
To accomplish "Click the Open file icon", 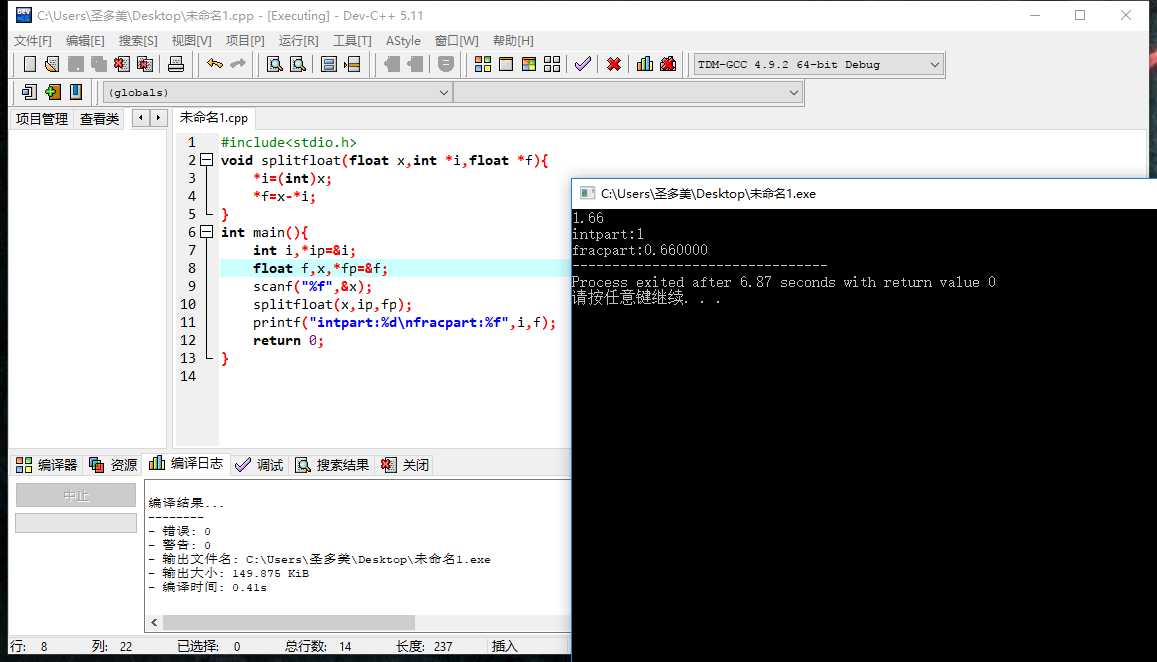I will click(x=52, y=64).
